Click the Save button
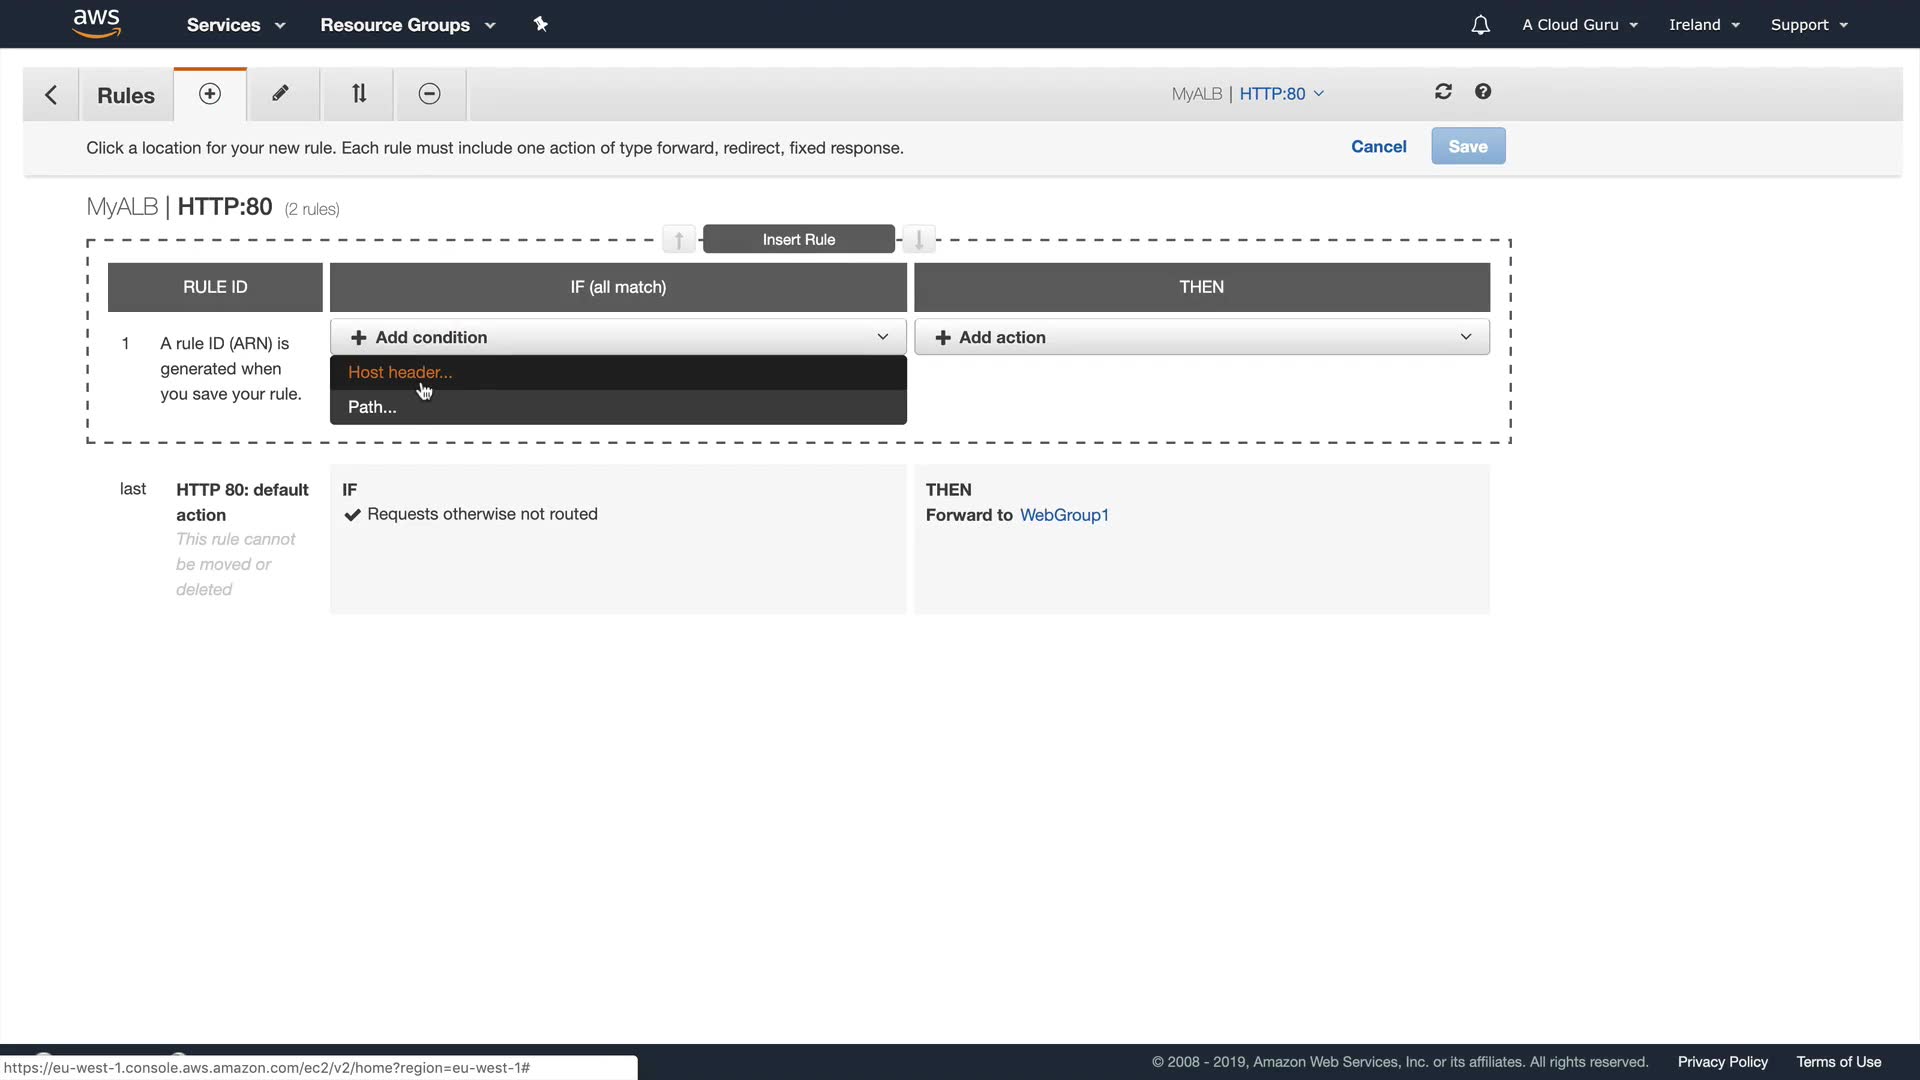 point(1467,147)
